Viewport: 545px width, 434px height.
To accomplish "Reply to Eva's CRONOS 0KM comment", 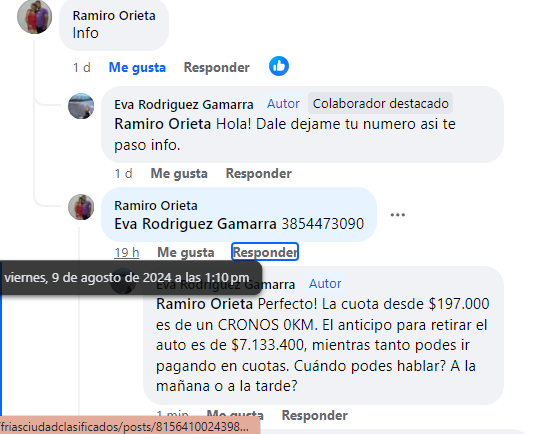I will [315, 415].
